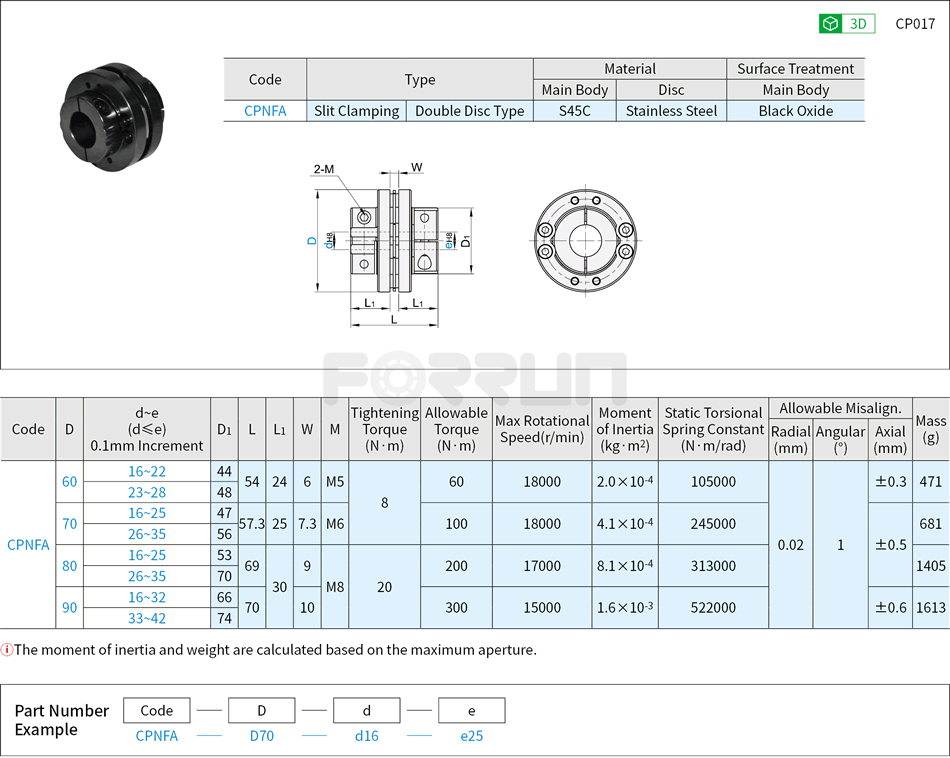Click the CP017 page code
The height and width of the screenshot is (758, 950).
[x=915, y=24]
